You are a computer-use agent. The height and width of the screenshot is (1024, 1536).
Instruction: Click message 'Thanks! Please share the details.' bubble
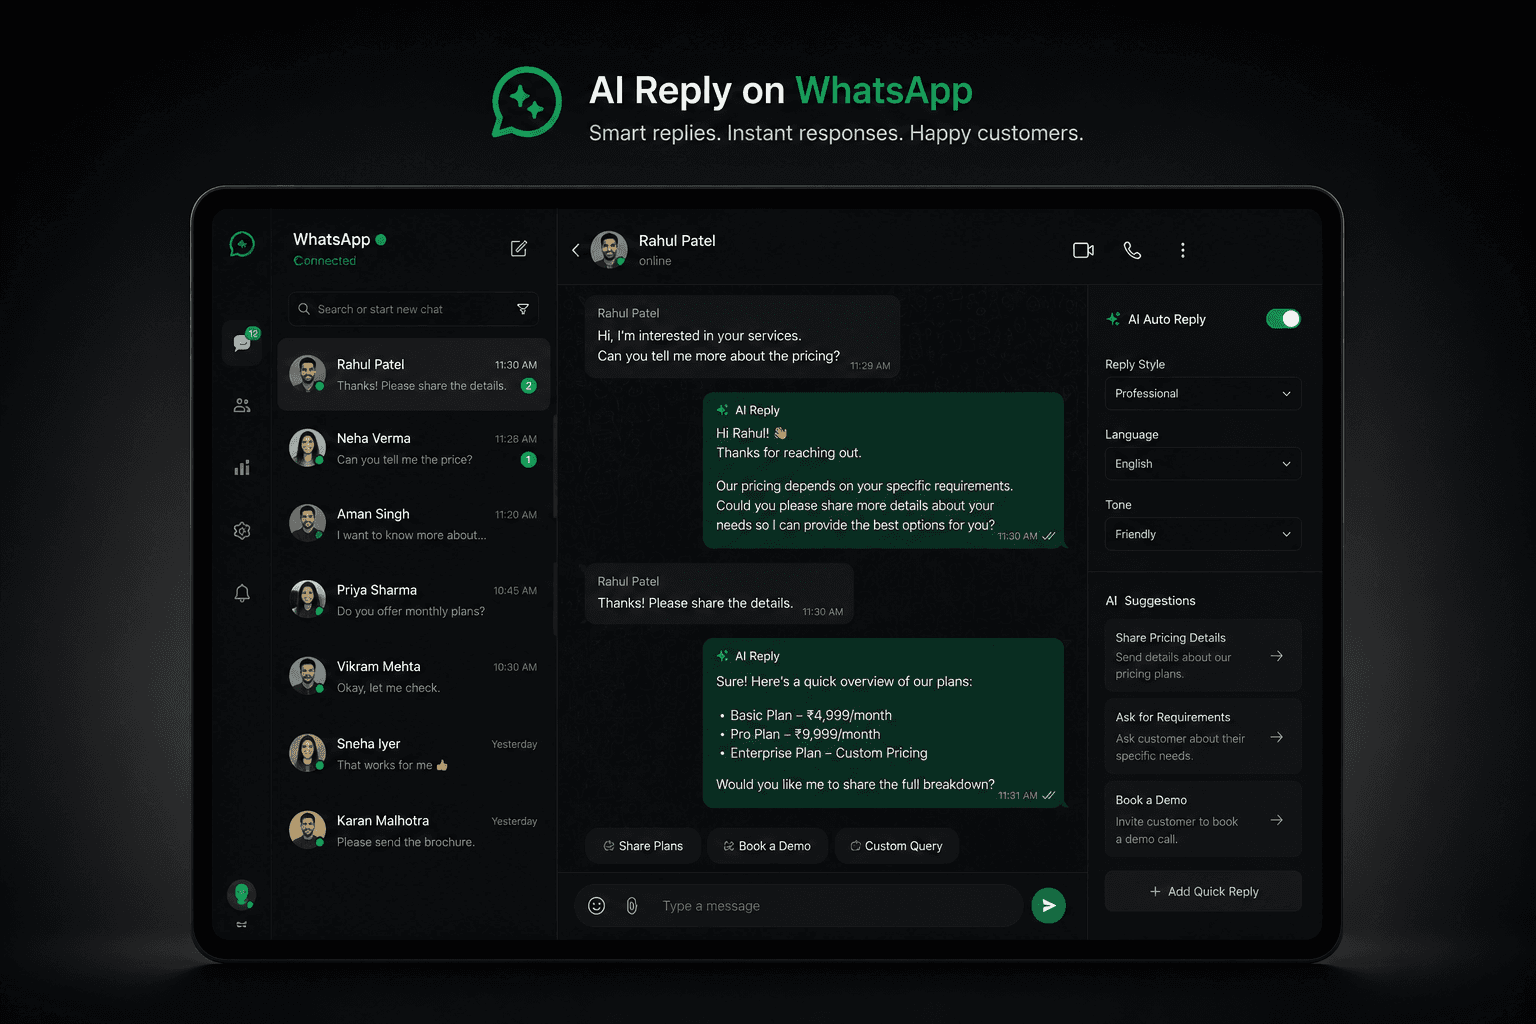[719, 594]
